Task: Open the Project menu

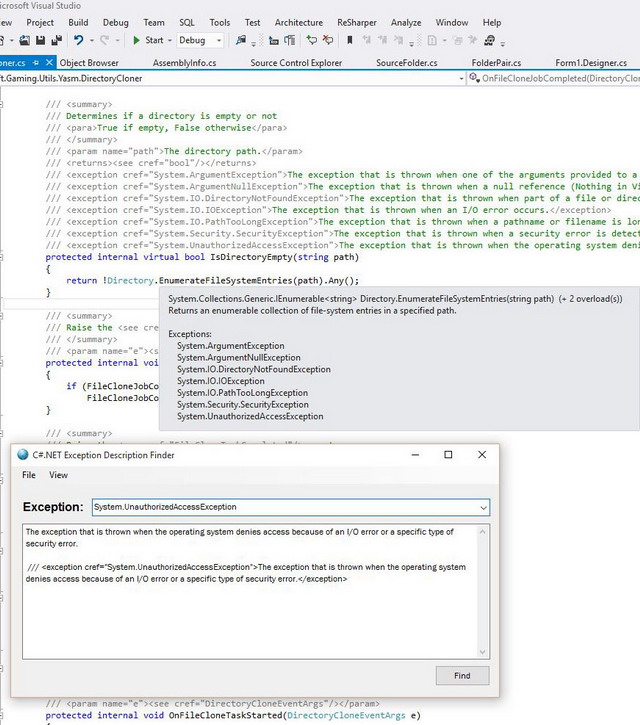Action: [40, 22]
